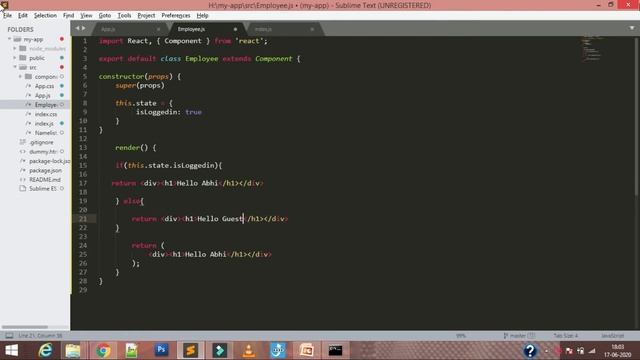Click tab navigation right arrow
This screenshot has width=640, height=360.
coord(84,28)
